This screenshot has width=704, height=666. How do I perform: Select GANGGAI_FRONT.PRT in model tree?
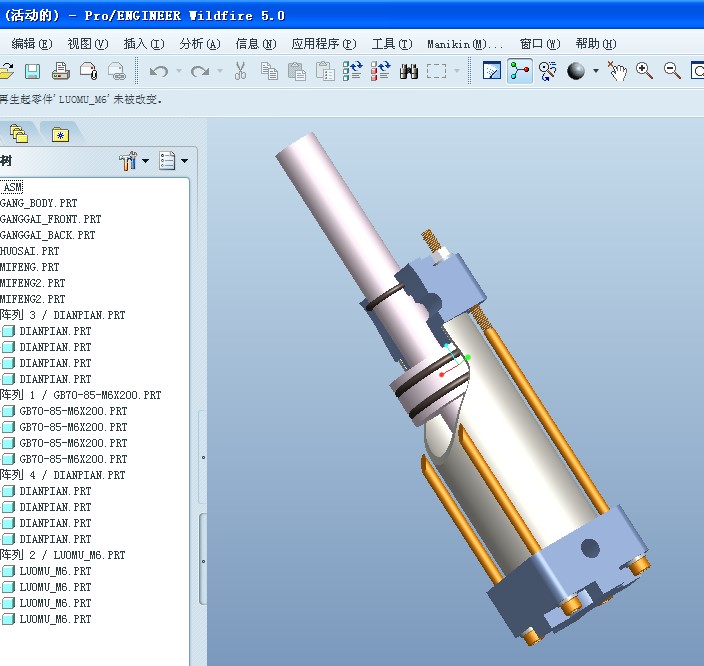pyautogui.click(x=51, y=219)
